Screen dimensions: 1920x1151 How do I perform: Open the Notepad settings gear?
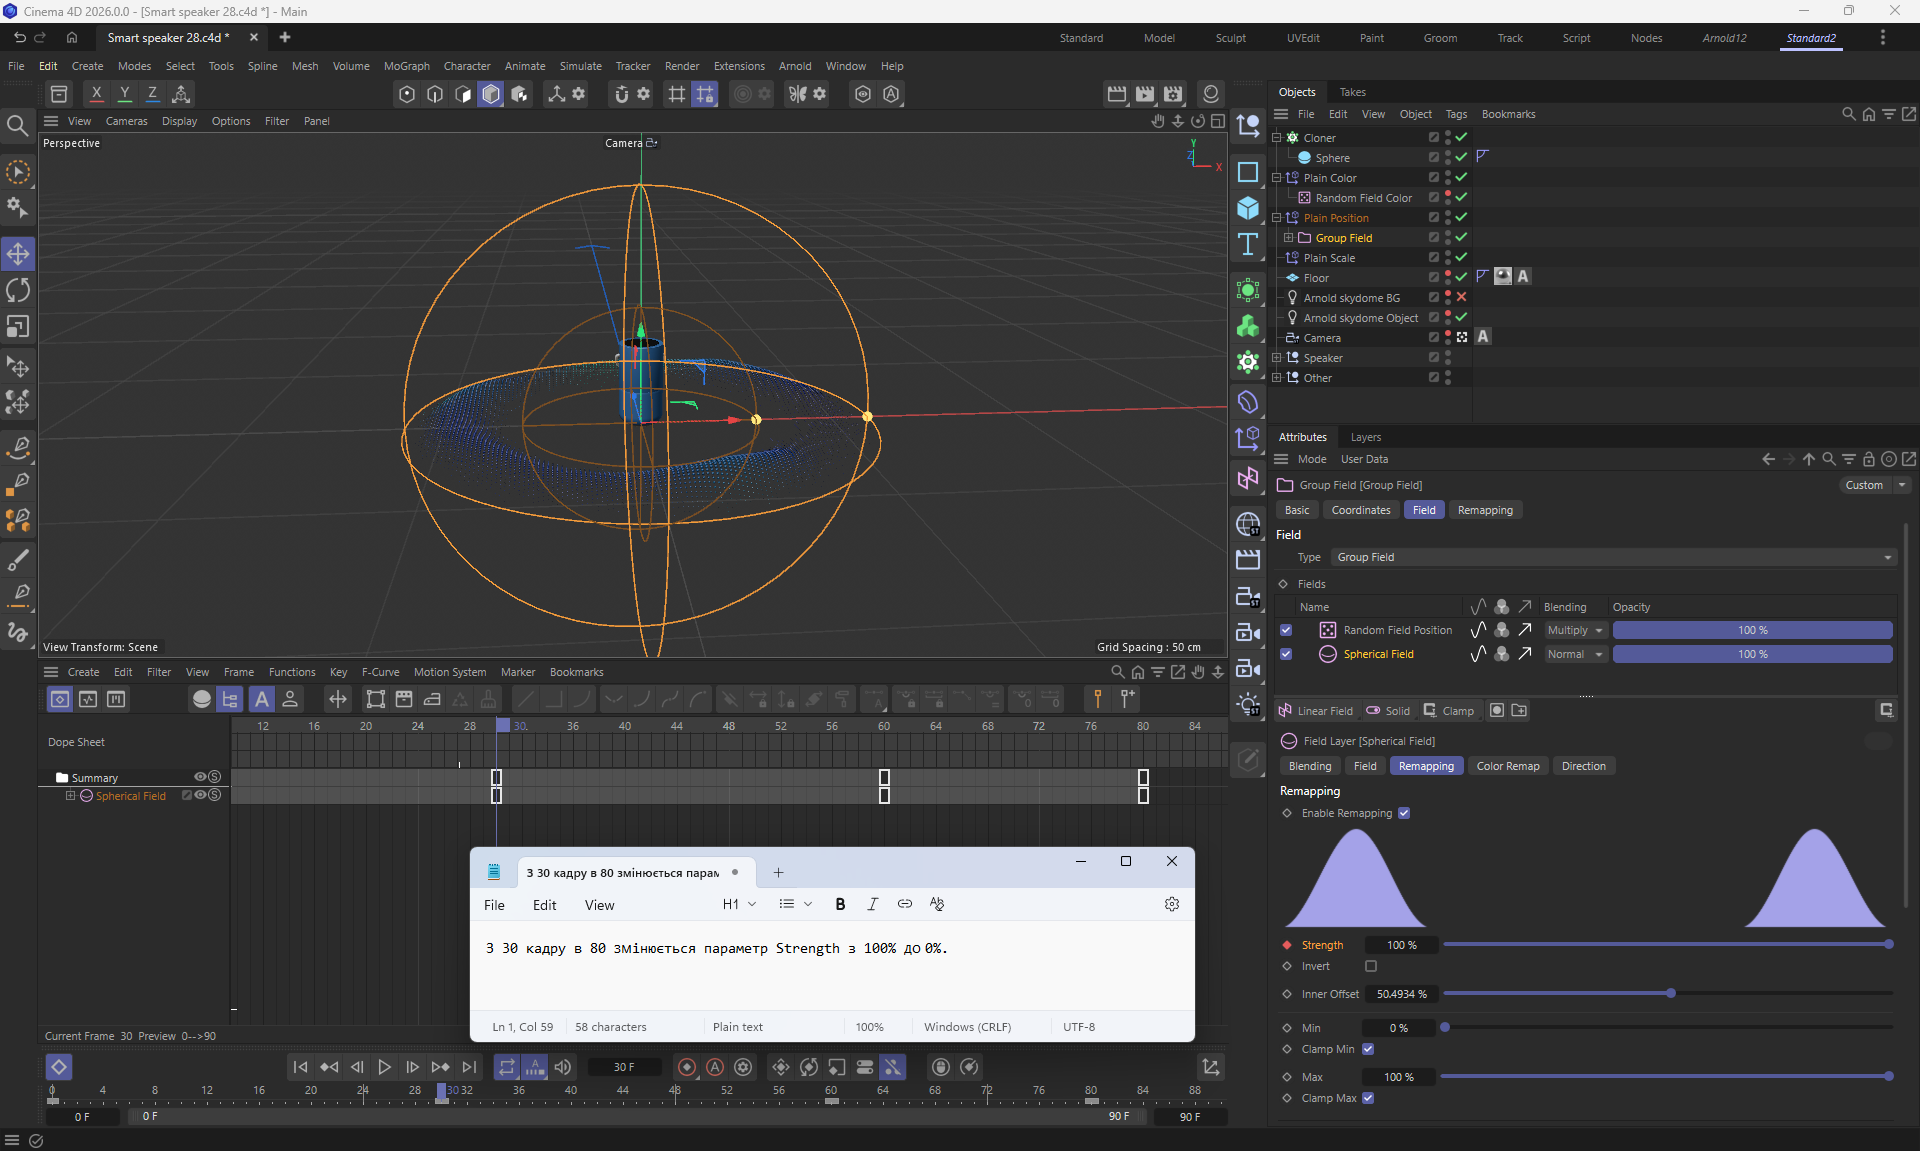click(x=1172, y=904)
